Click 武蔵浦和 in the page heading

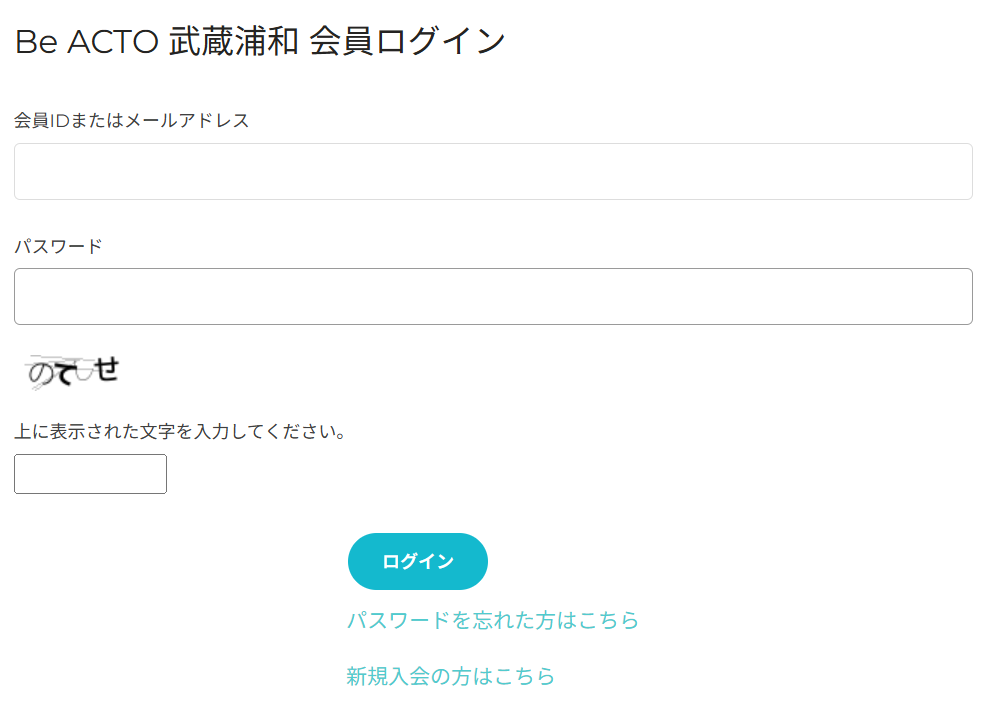(234, 42)
